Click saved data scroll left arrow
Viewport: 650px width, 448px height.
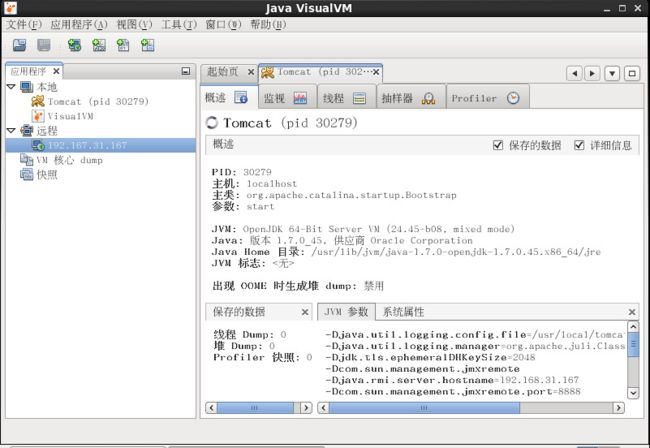(211, 408)
